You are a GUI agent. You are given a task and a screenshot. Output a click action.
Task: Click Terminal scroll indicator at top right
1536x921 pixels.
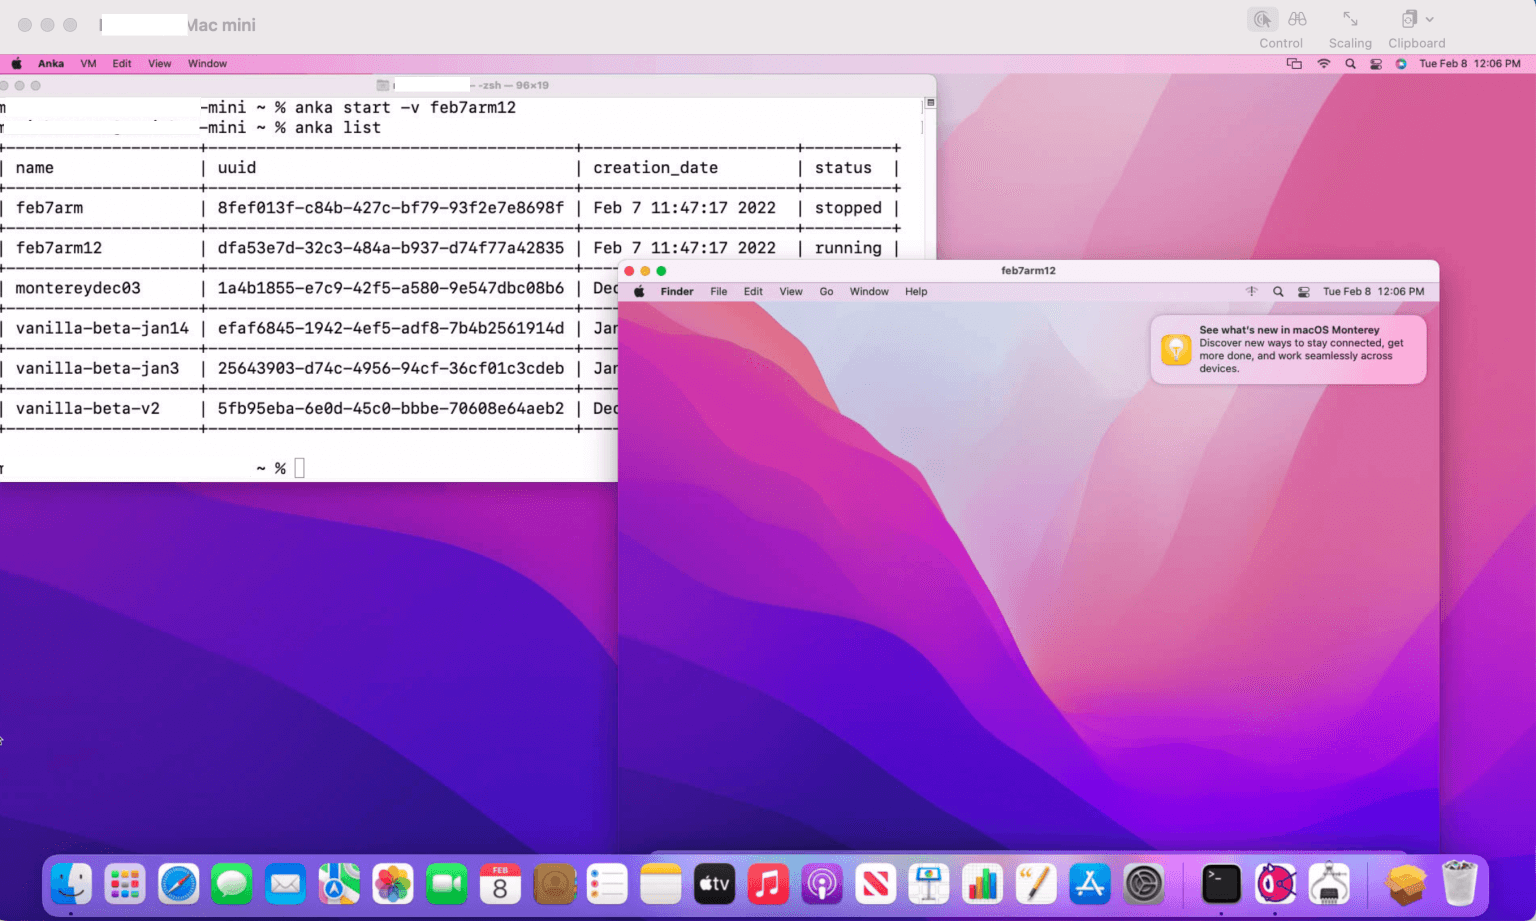(x=930, y=103)
